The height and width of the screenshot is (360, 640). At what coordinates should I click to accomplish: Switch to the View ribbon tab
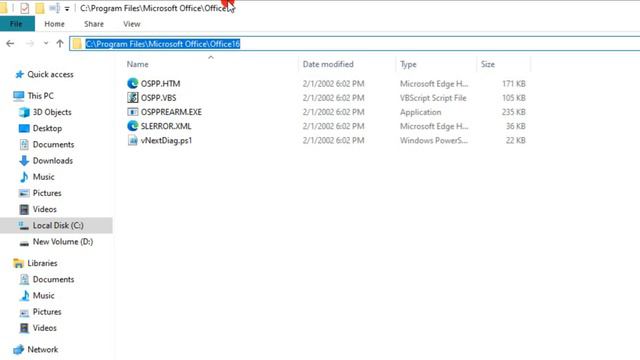[131, 24]
